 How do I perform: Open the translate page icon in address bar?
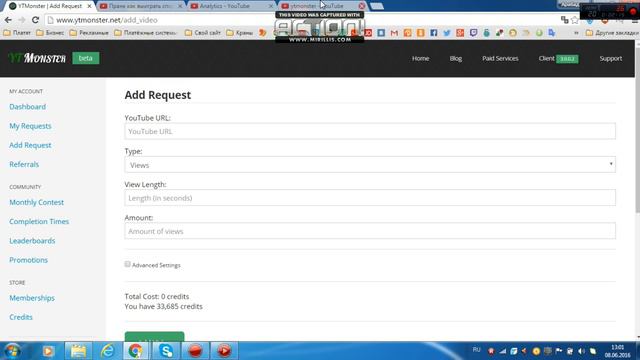tap(564, 20)
